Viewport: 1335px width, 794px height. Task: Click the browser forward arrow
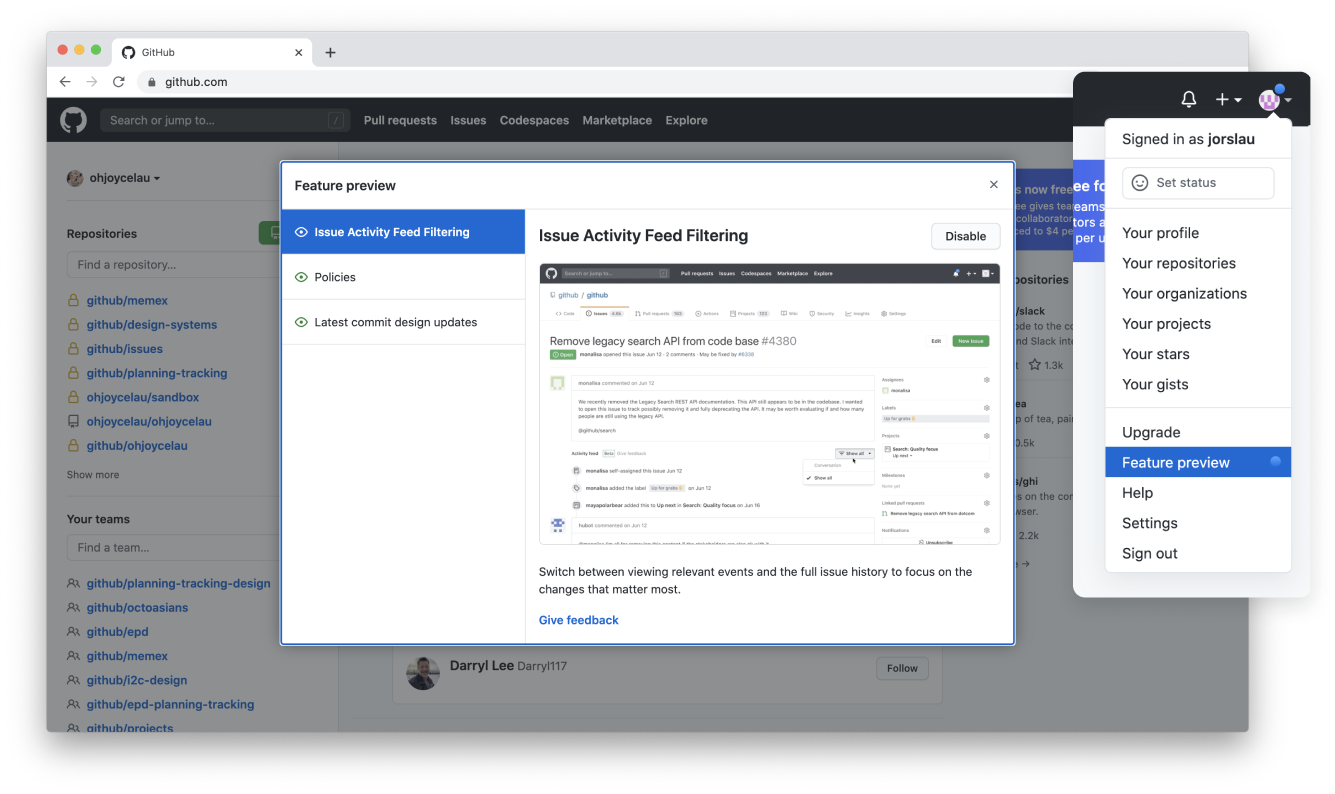click(92, 82)
